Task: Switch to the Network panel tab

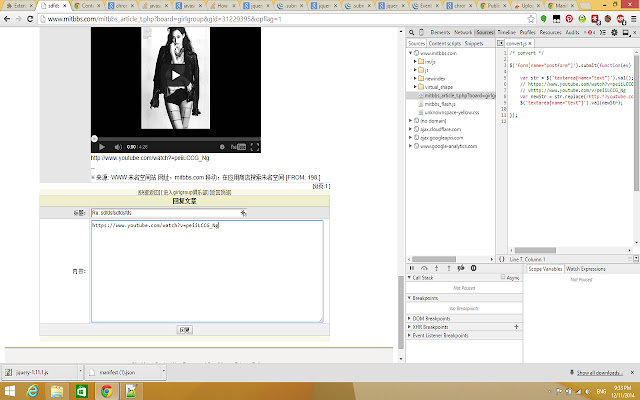Action: coord(463,32)
